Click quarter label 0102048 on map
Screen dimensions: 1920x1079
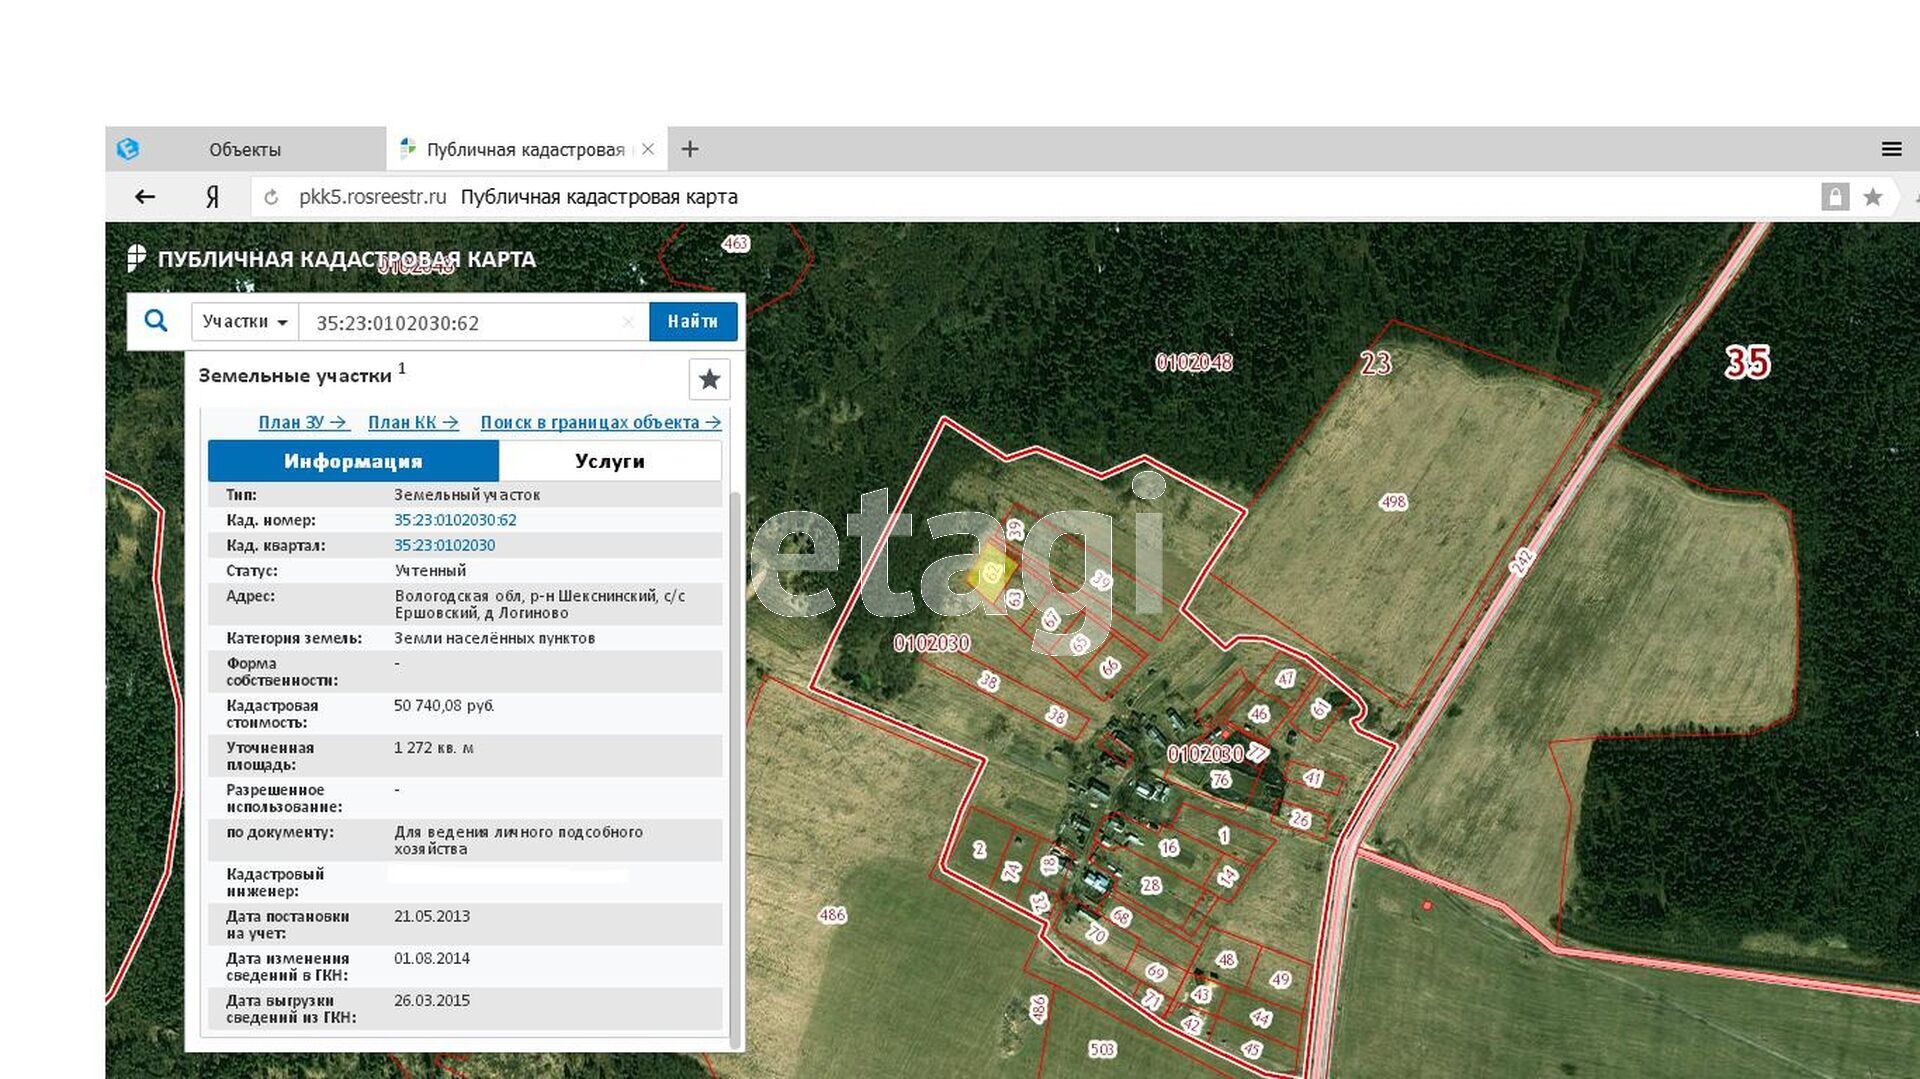(1194, 362)
